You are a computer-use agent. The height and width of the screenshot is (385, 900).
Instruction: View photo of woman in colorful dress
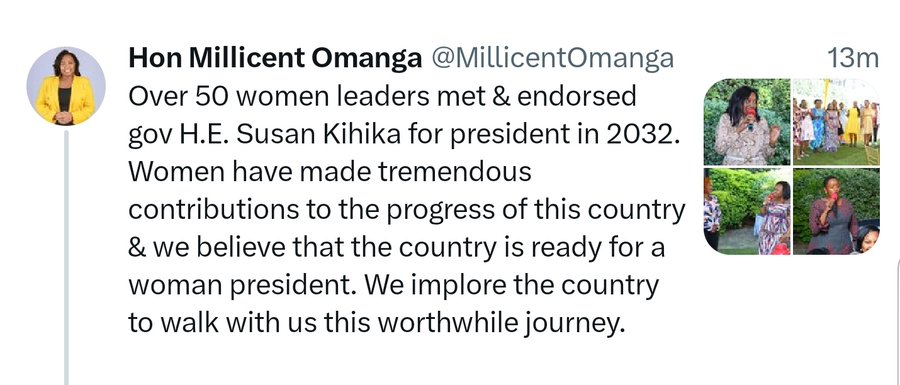747,211
